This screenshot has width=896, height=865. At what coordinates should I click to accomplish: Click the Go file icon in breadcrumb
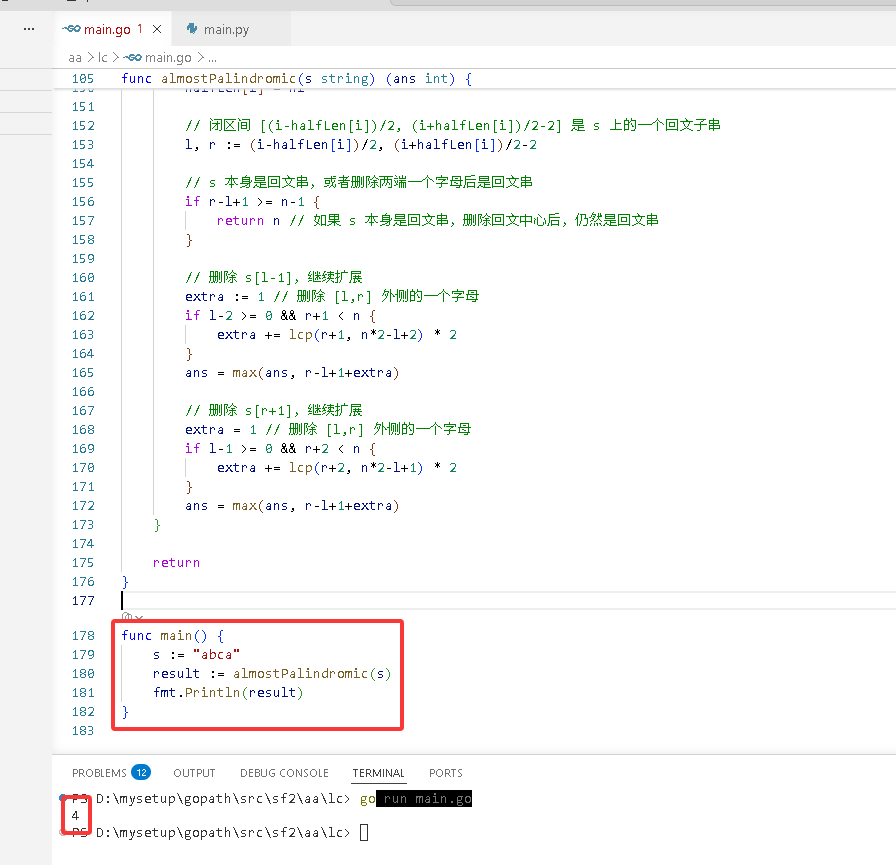pos(133,58)
